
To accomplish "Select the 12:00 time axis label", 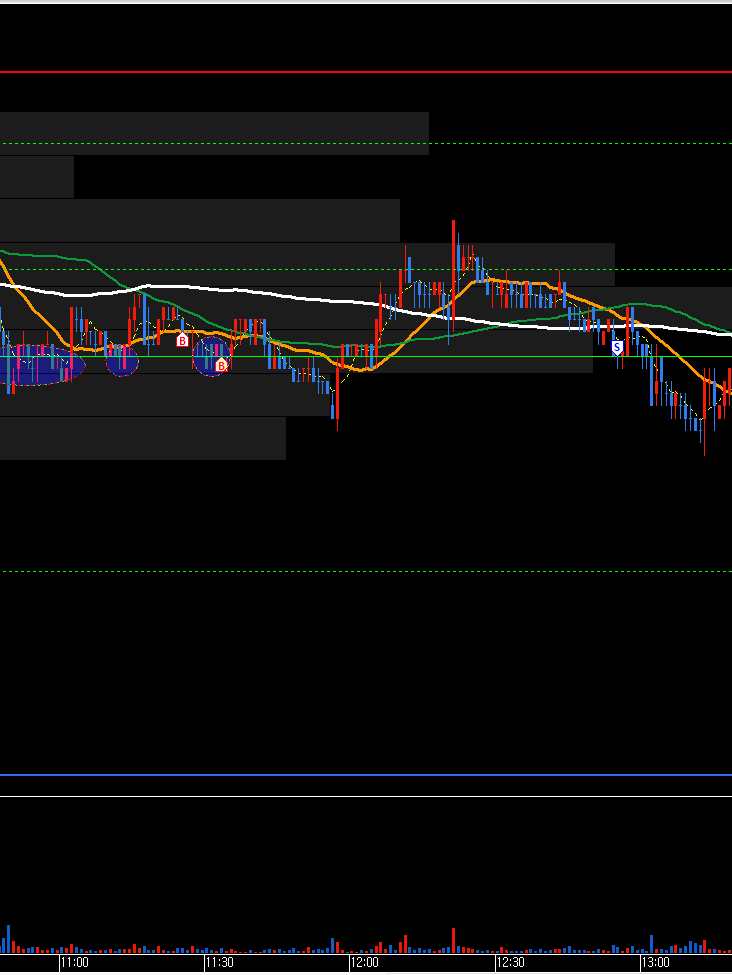I will tap(364, 962).
